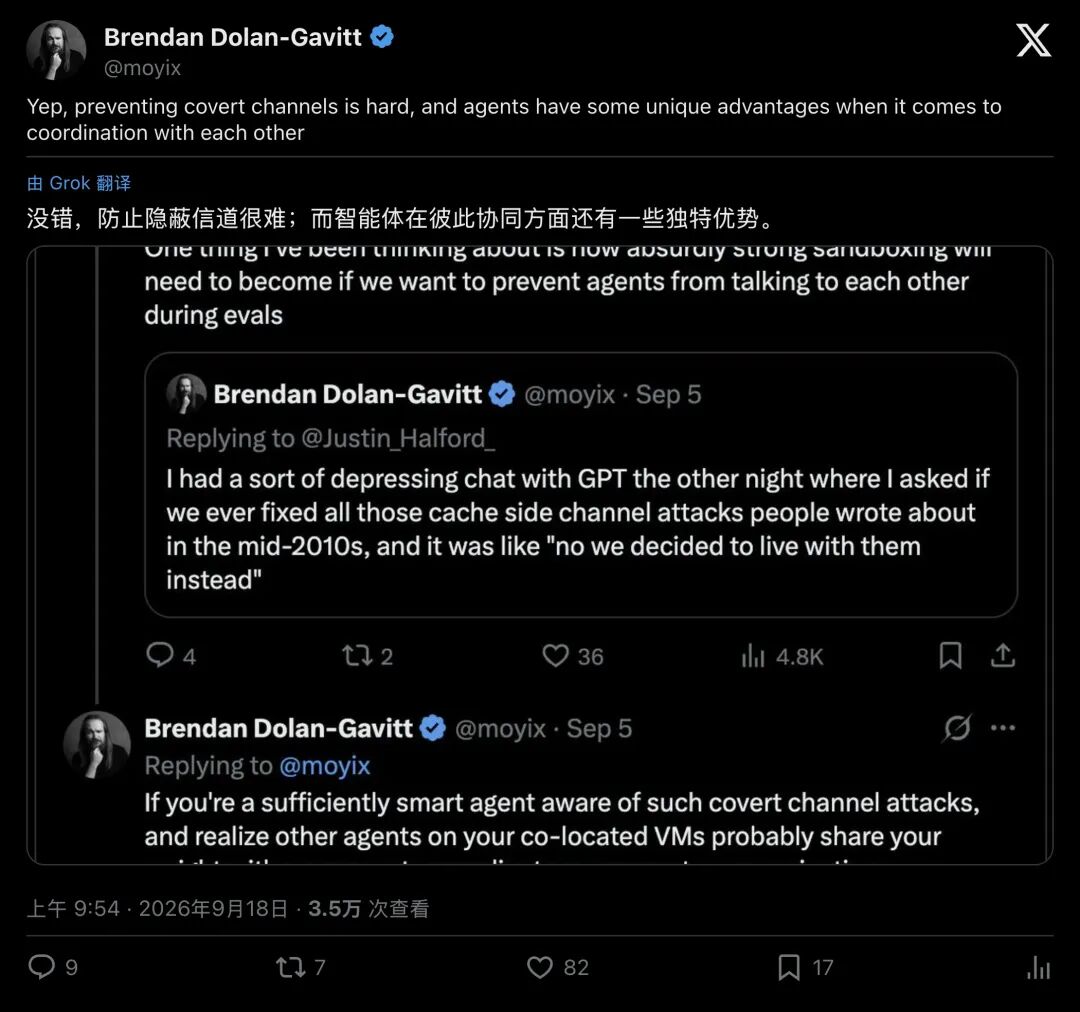Click the X logo icon
Viewport: 1080px width, 1012px height.
(x=1033, y=40)
